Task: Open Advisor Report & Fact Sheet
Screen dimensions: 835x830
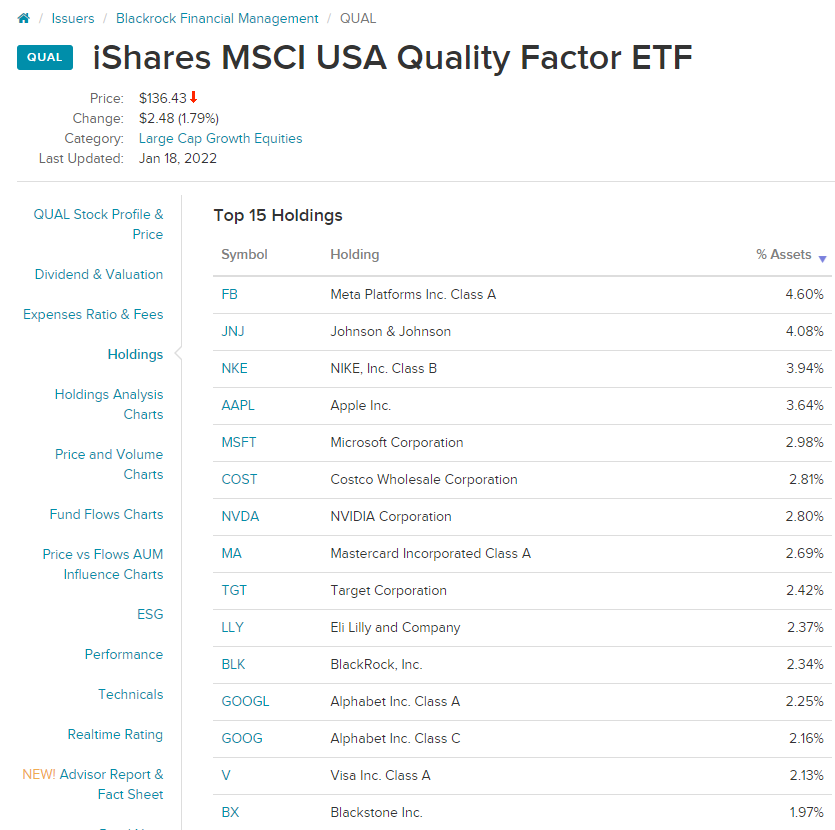Action: point(111,784)
